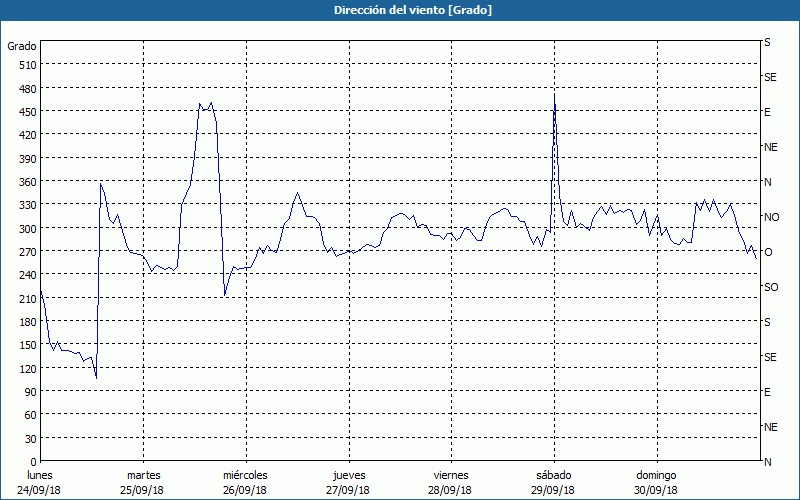Select the date 24/09/18

point(39,490)
